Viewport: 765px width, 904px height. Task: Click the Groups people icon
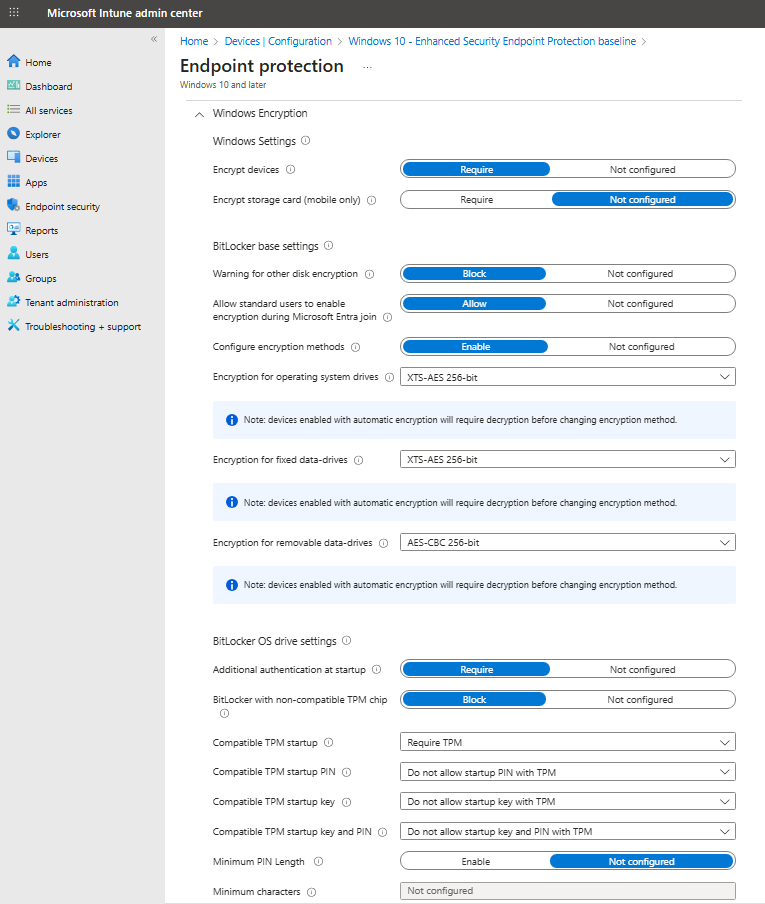[x=14, y=277]
